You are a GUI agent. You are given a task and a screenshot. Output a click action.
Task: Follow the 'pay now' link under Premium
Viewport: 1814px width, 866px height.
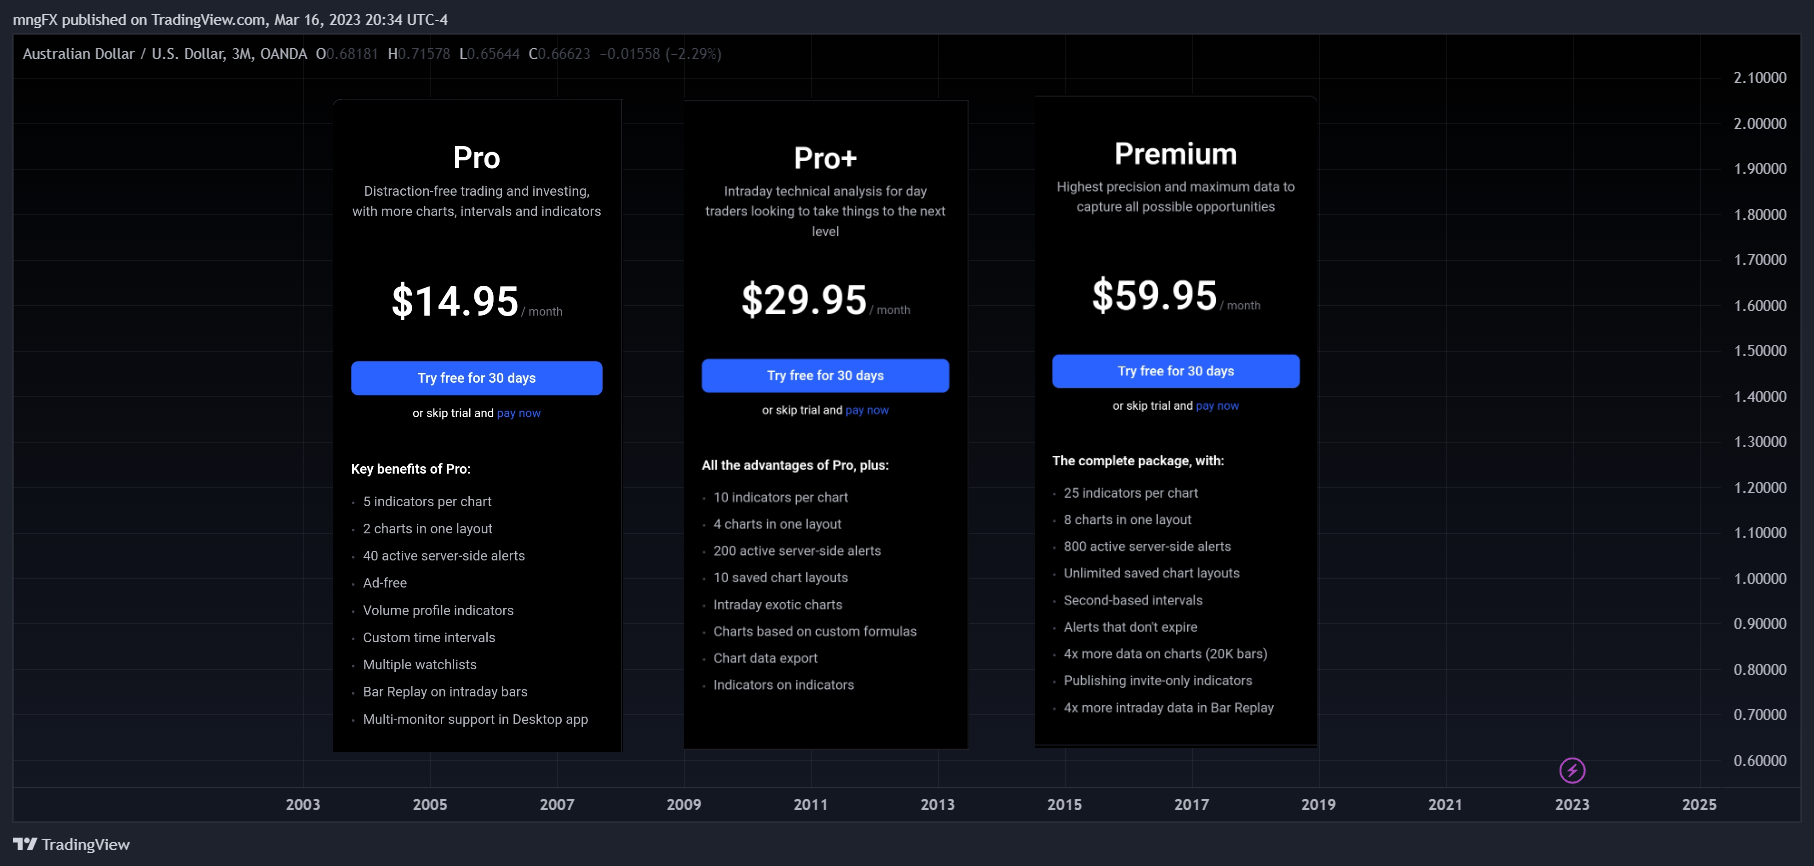click(1217, 406)
